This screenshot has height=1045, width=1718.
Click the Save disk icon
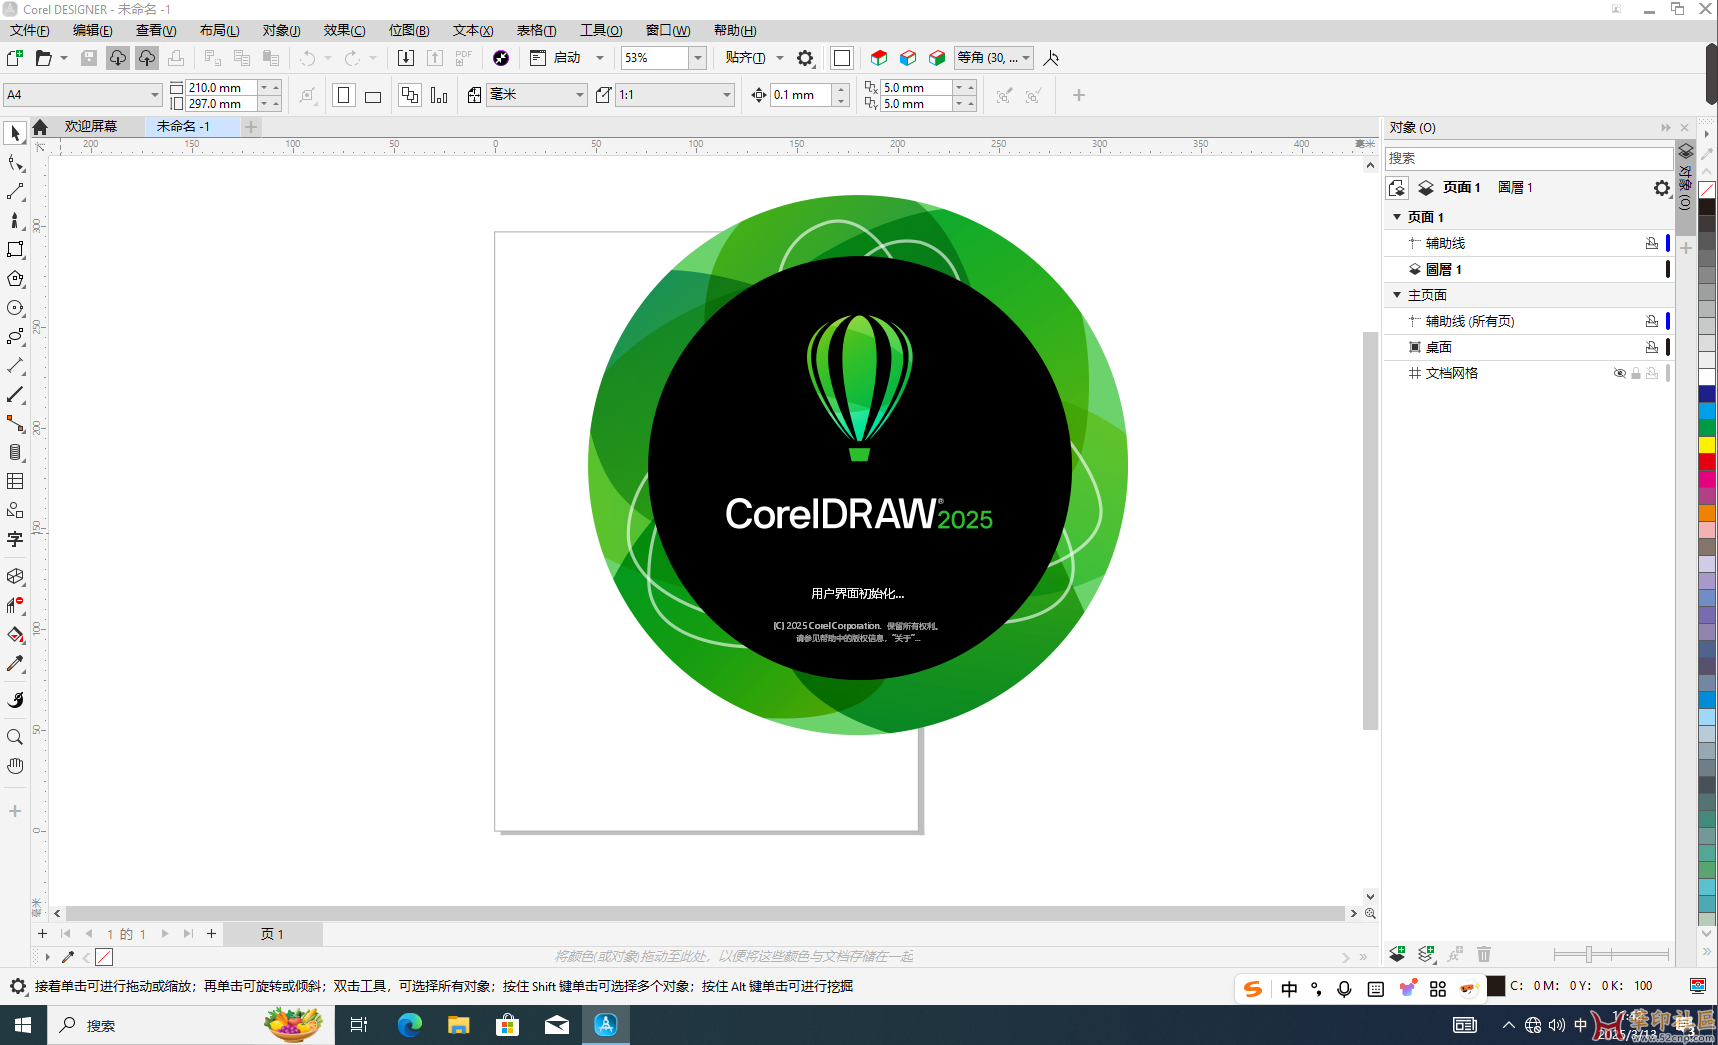[89, 58]
